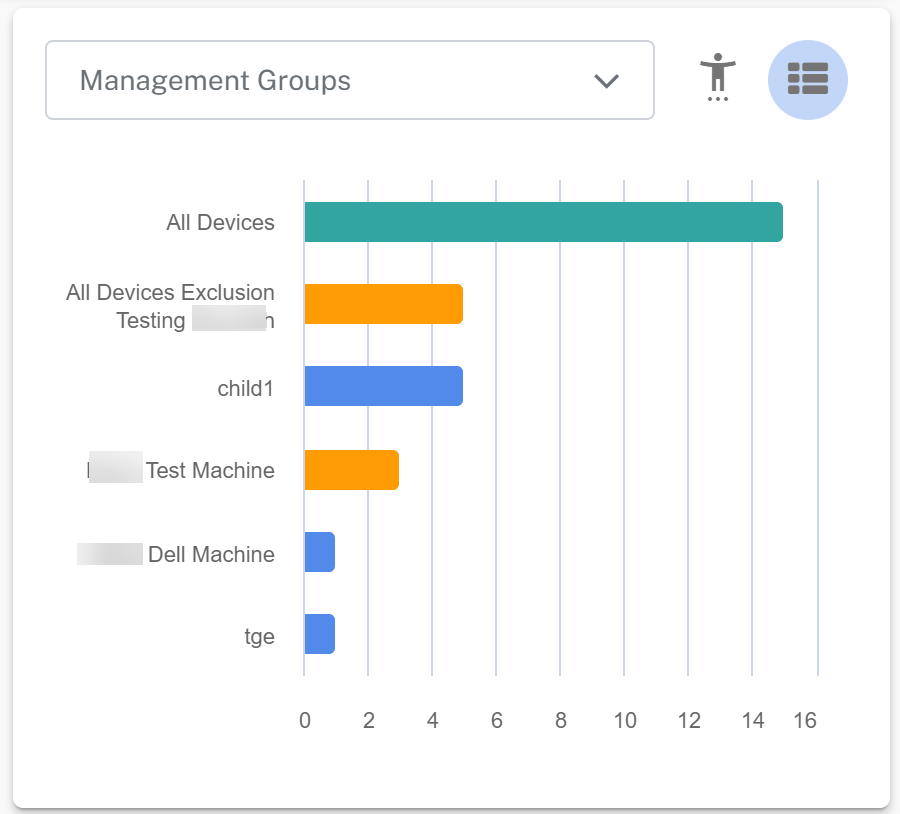Image resolution: width=900 pixels, height=814 pixels.
Task: Select the blue child1 bar
Action: tap(383, 386)
